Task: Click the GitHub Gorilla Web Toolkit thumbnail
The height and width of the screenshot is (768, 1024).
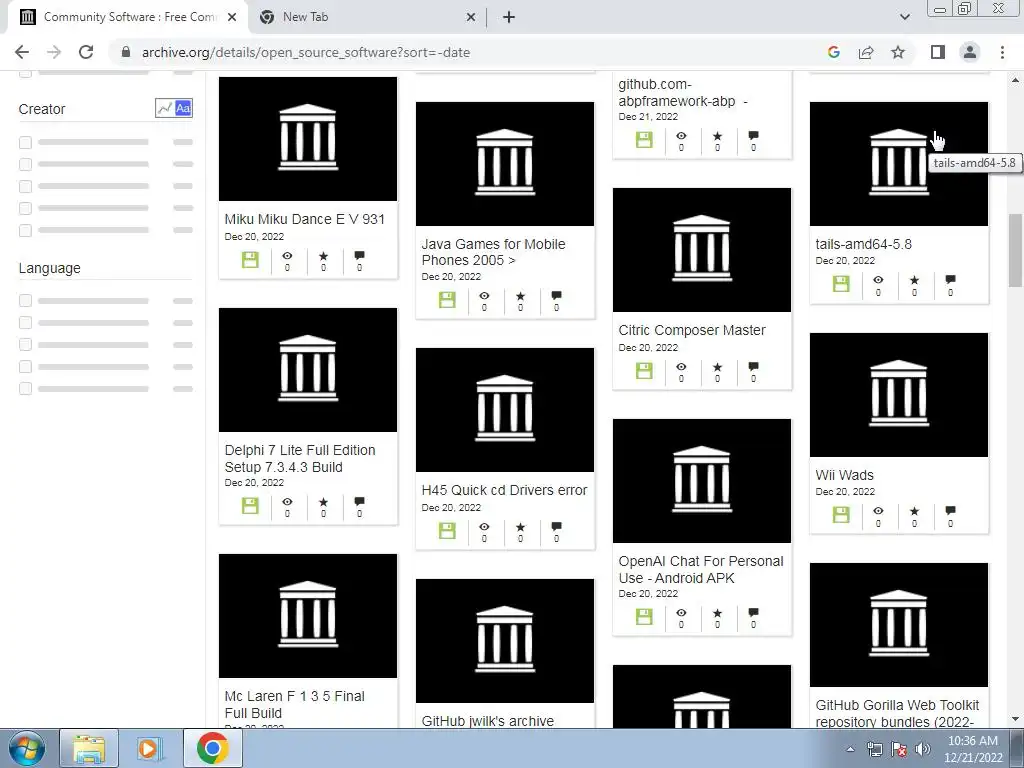Action: tap(899, 625)
